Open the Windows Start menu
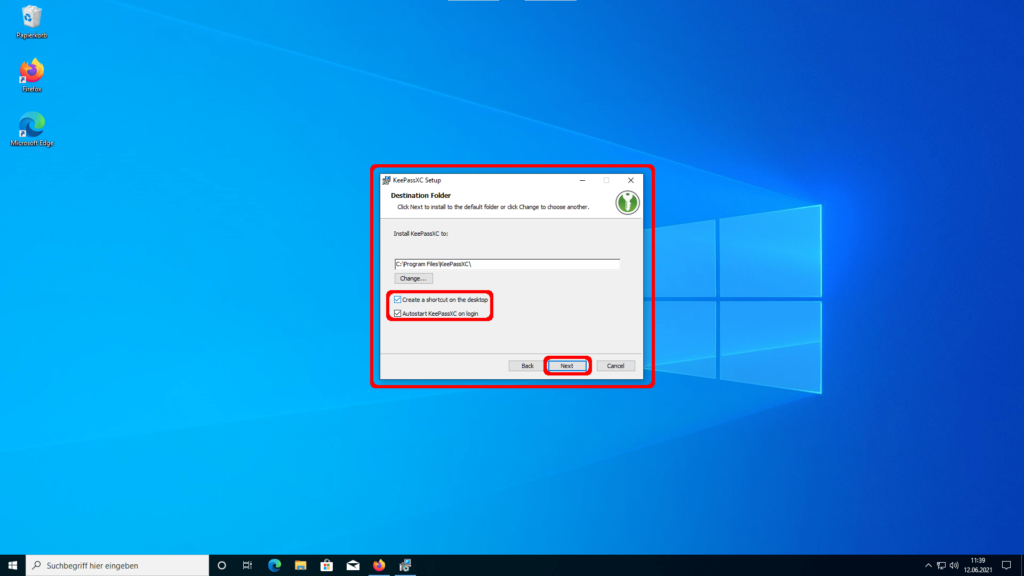The image size is (1024, 576). pos(12,566)
